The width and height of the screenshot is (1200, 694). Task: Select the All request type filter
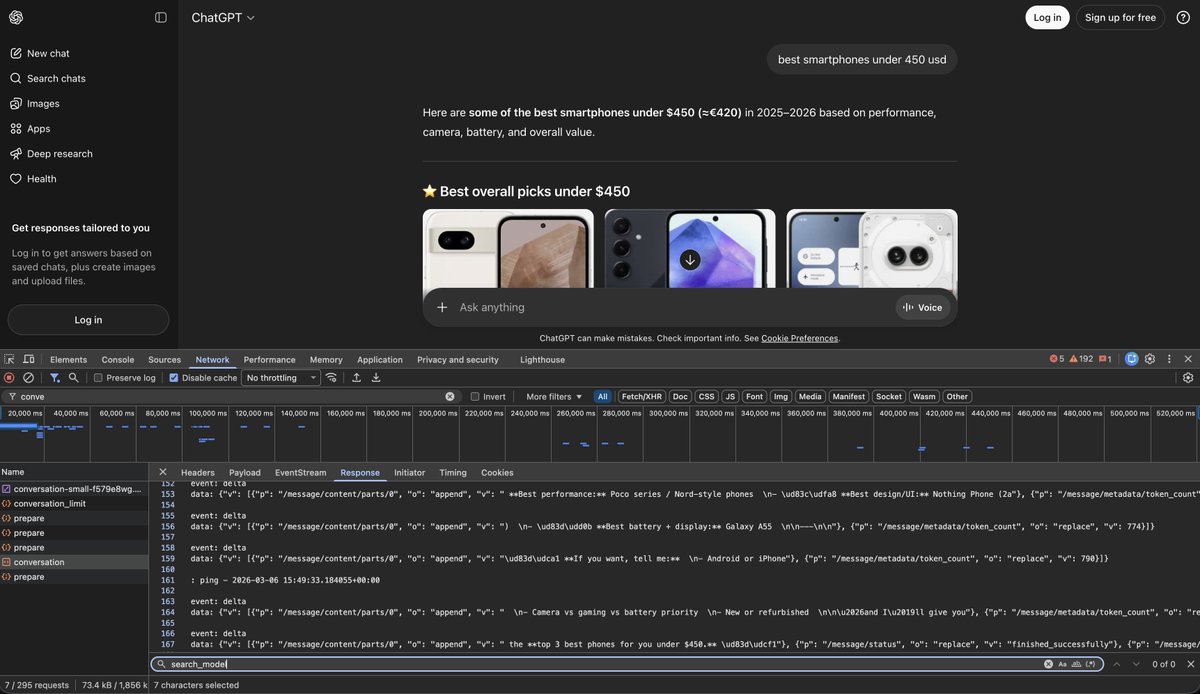point(603,397)
